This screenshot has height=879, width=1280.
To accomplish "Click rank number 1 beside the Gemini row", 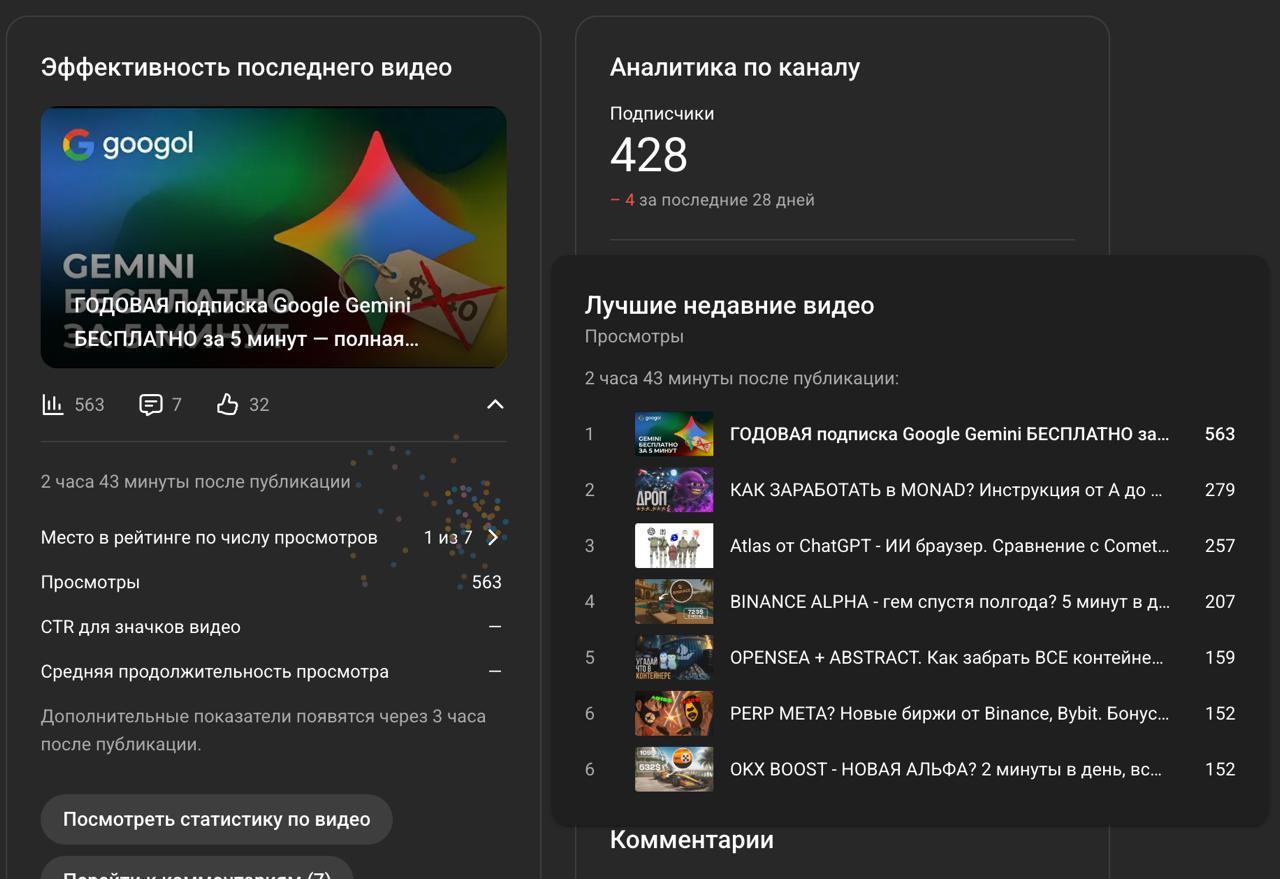I will (x=590, y=434).
